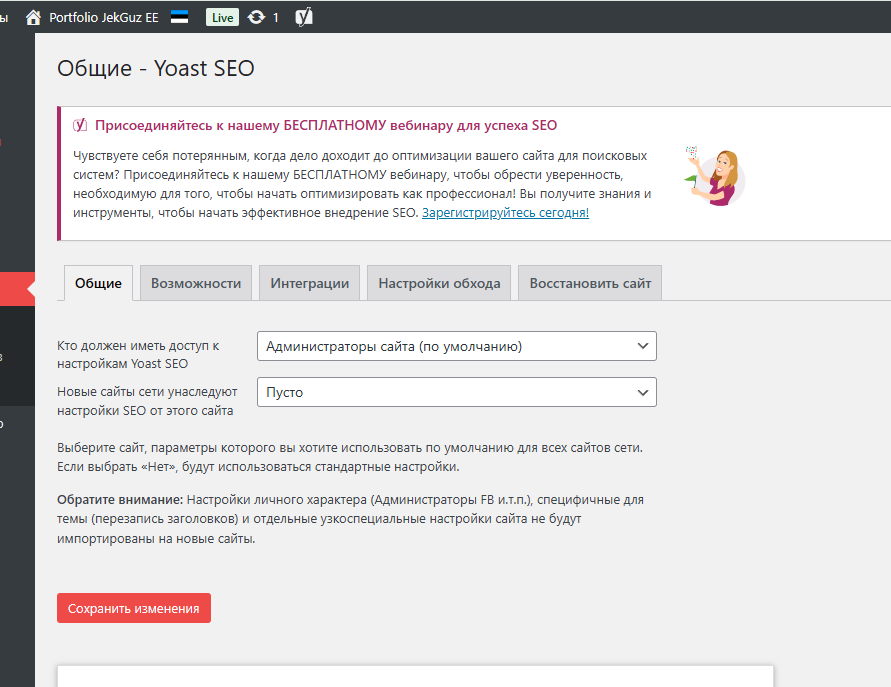Click the webinar notice heading text
Image resolution: width=891 pixels, height=687 pixels.
pyautogui.click(x=326, y=126)
